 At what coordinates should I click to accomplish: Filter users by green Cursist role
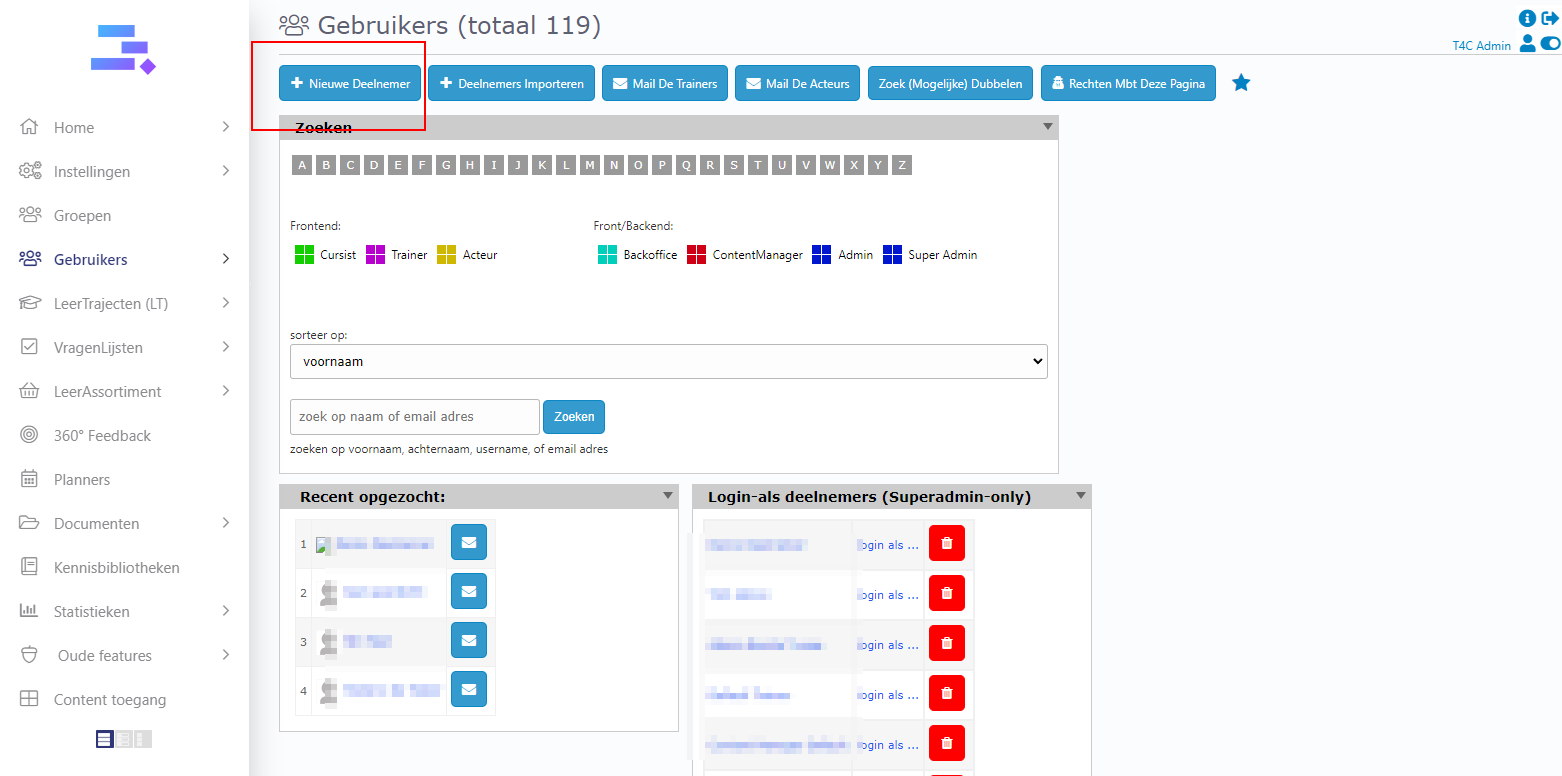(x=305, y=255)
